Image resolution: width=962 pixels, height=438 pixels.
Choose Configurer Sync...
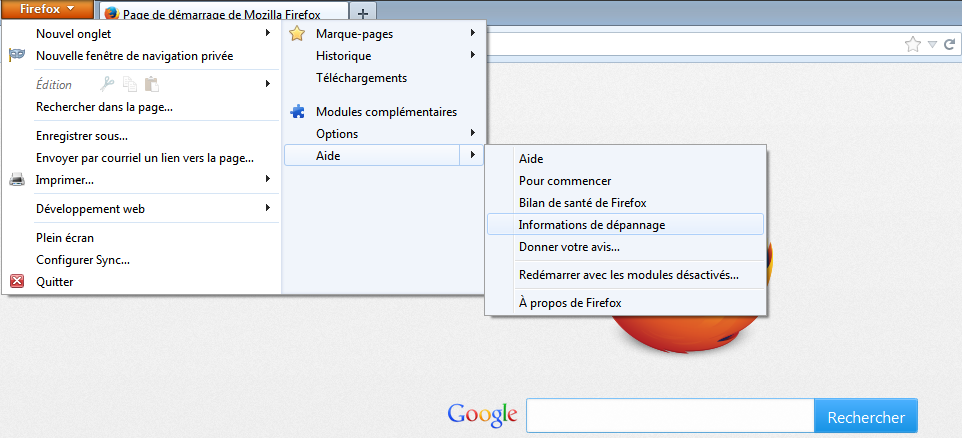click(x=83, y=259)
